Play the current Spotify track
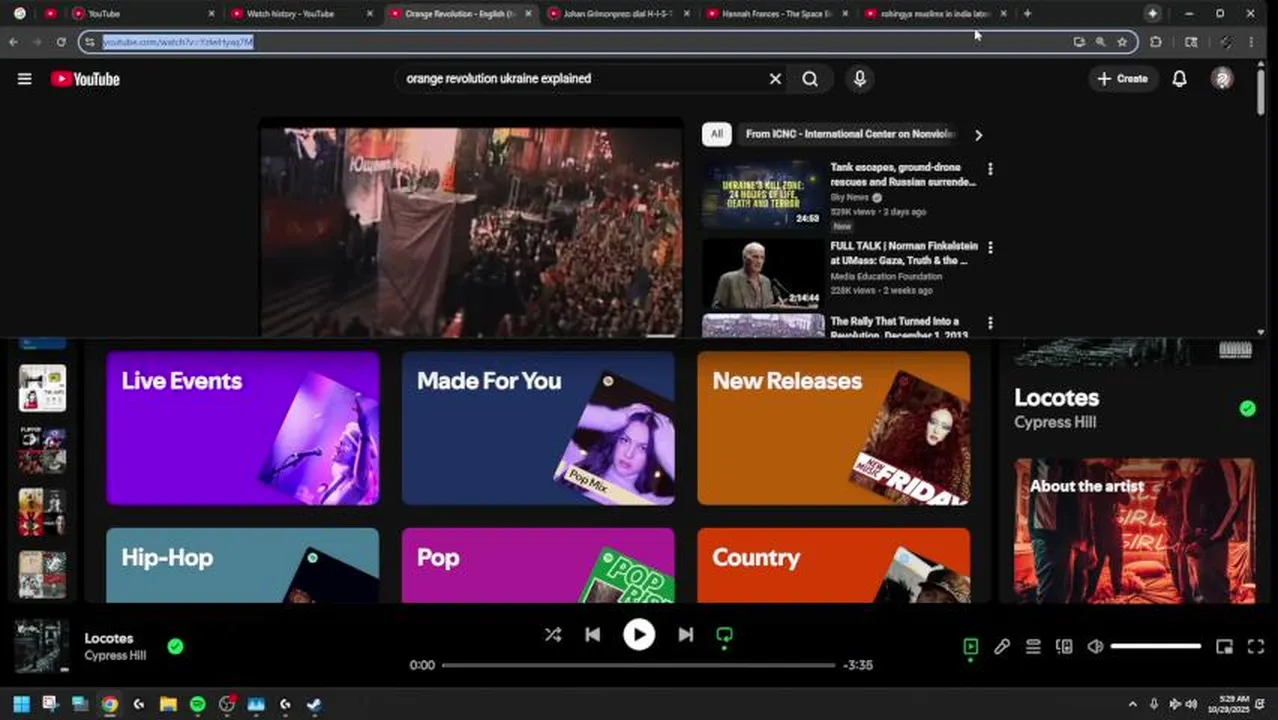 pos(639,635)
